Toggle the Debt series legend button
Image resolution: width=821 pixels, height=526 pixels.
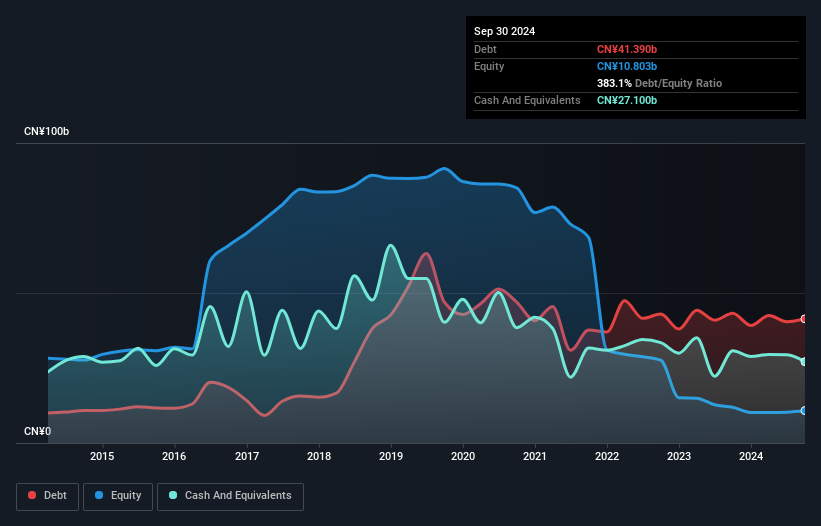point(47,496)
